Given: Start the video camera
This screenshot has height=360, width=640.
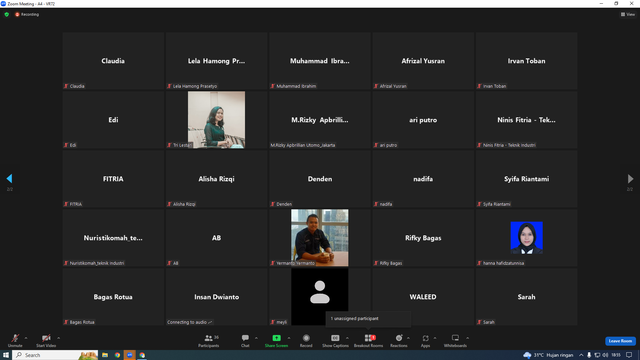Looking at the screenshot, I should click(x=46, y=340).
